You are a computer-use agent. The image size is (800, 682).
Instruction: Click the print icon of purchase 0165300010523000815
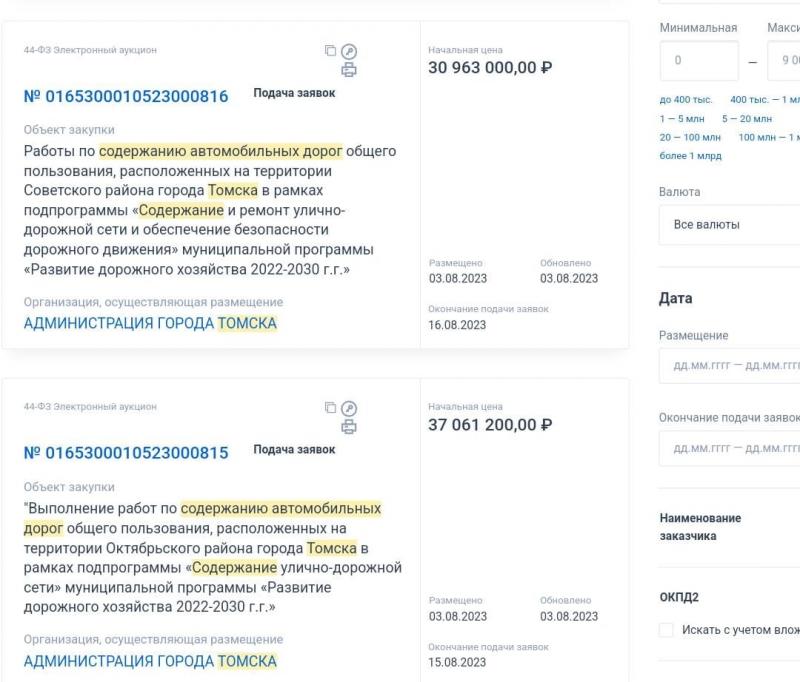coord(349,426)
